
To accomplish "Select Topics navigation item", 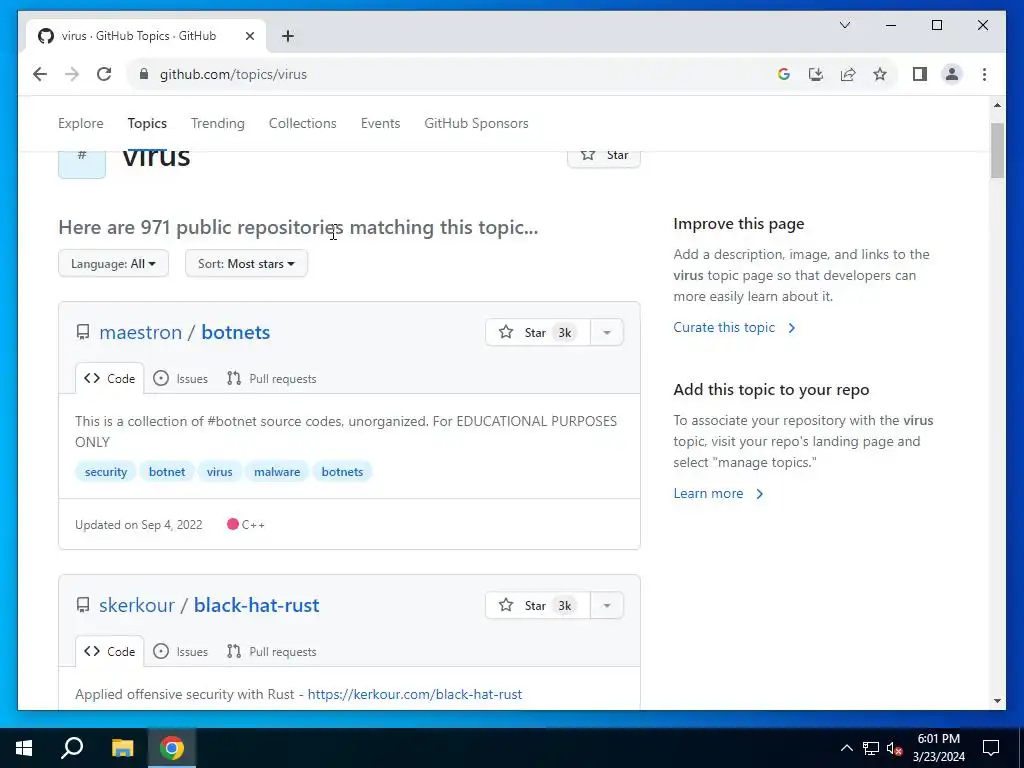I will 147,123.
